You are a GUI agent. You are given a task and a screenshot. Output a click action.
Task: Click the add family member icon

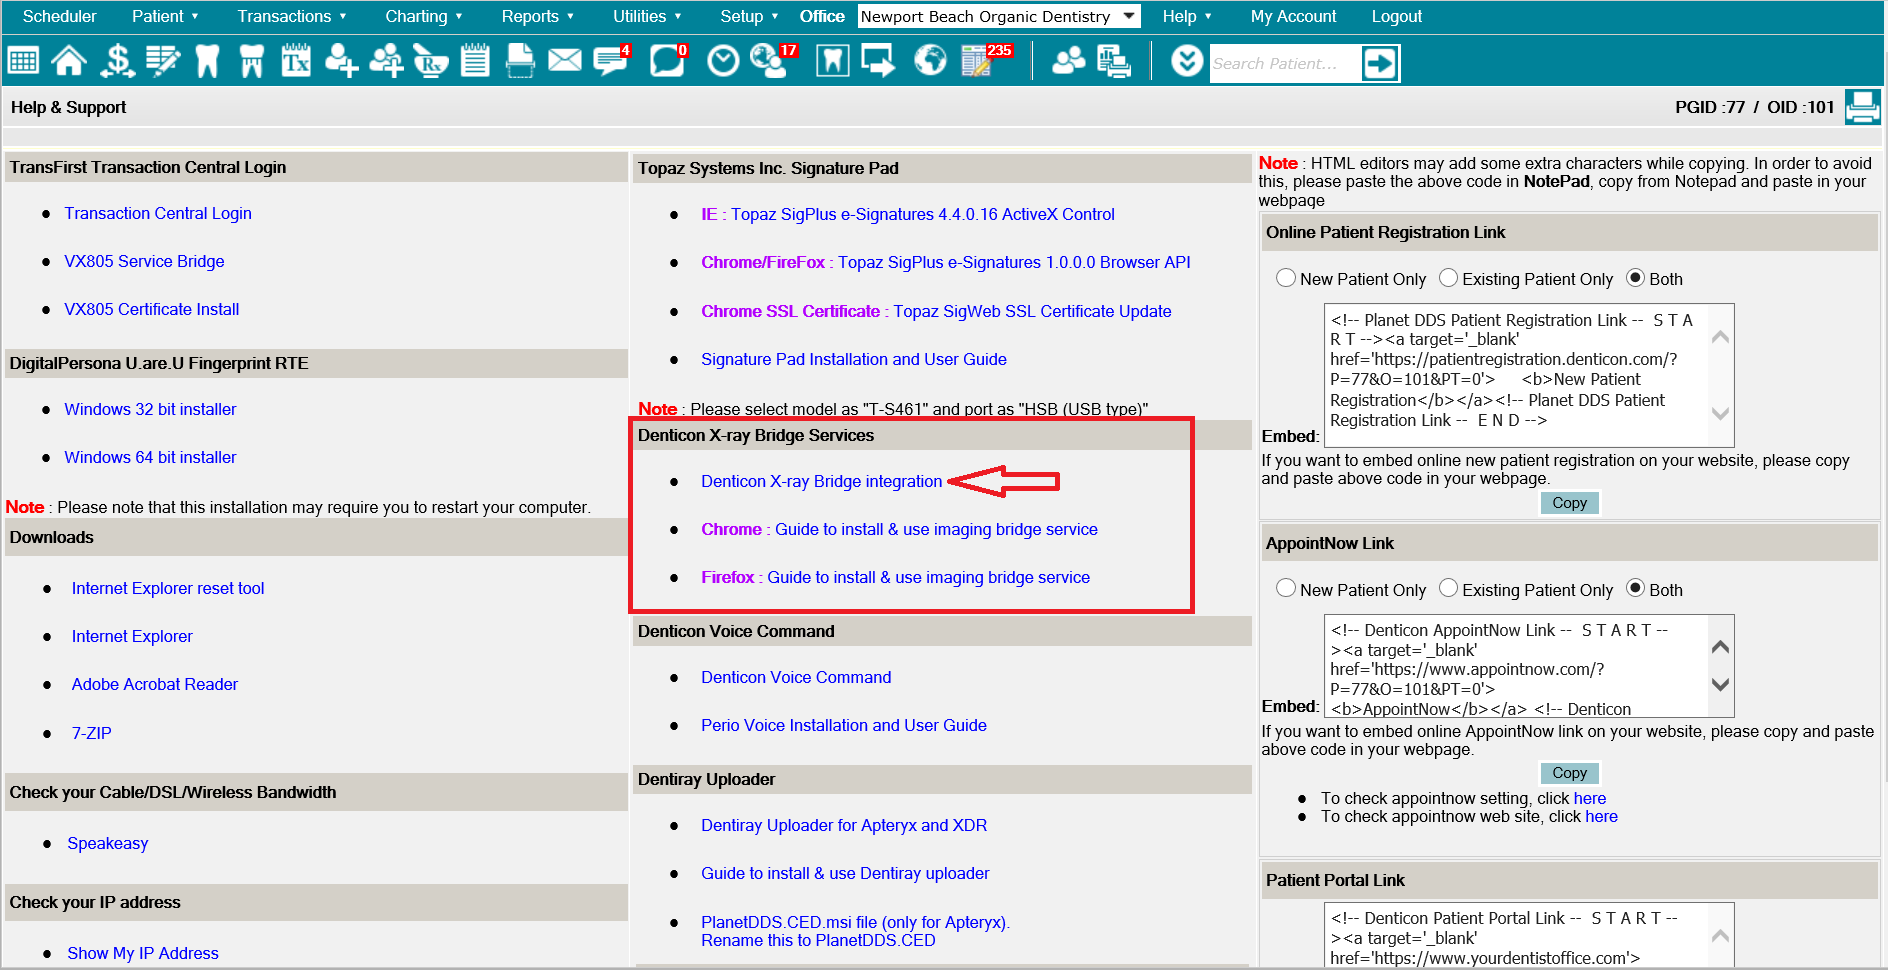[386, 61]
